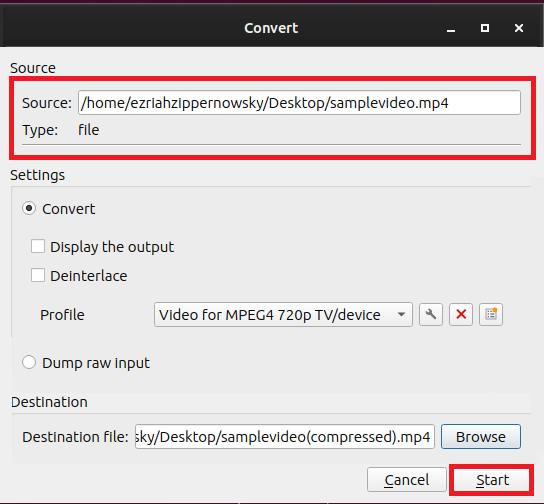Edit selected profile with wrench icon
The image size is (544, 504).
(x=431, y=315)
